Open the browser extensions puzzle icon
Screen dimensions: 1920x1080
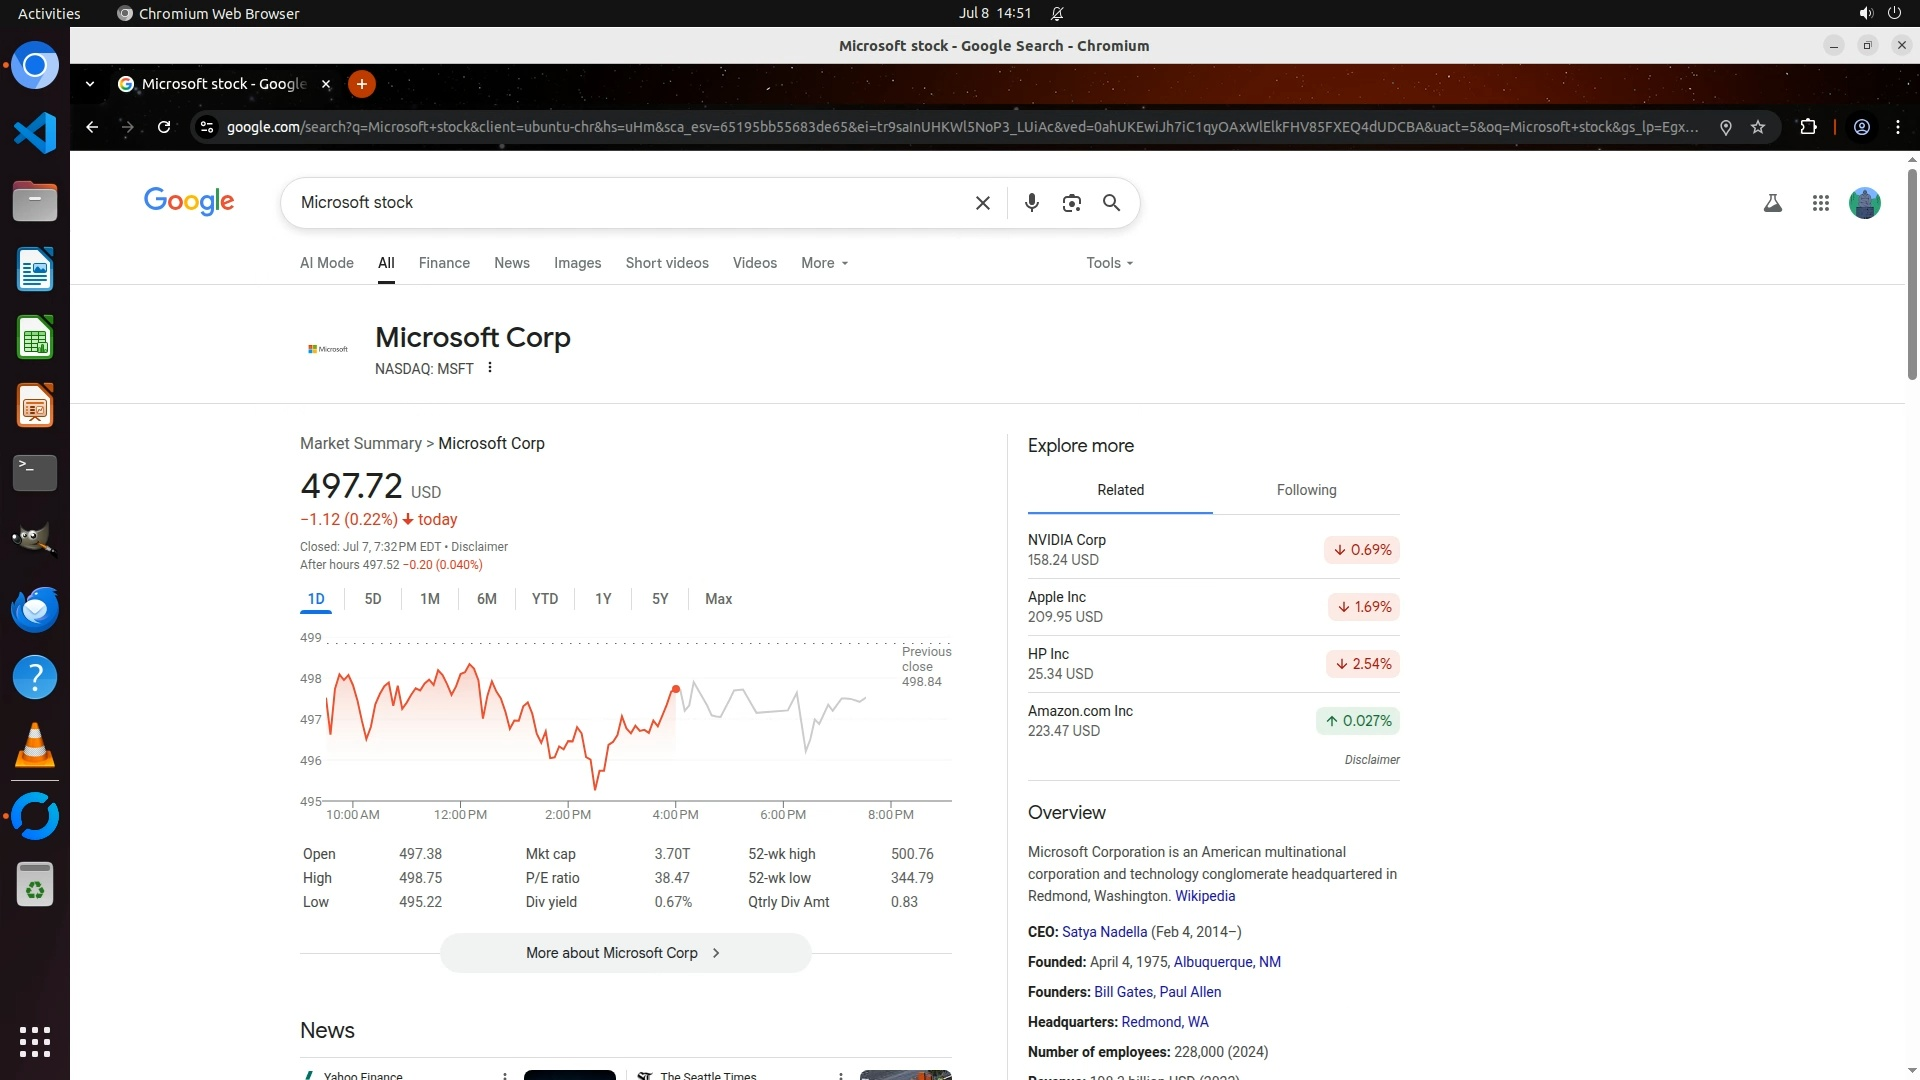[1808, 127]
